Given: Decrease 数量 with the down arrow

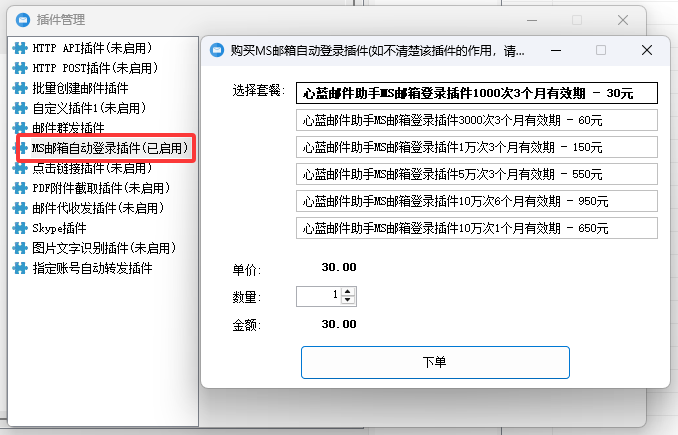Looking at the screenshot, I should [348, 301].
